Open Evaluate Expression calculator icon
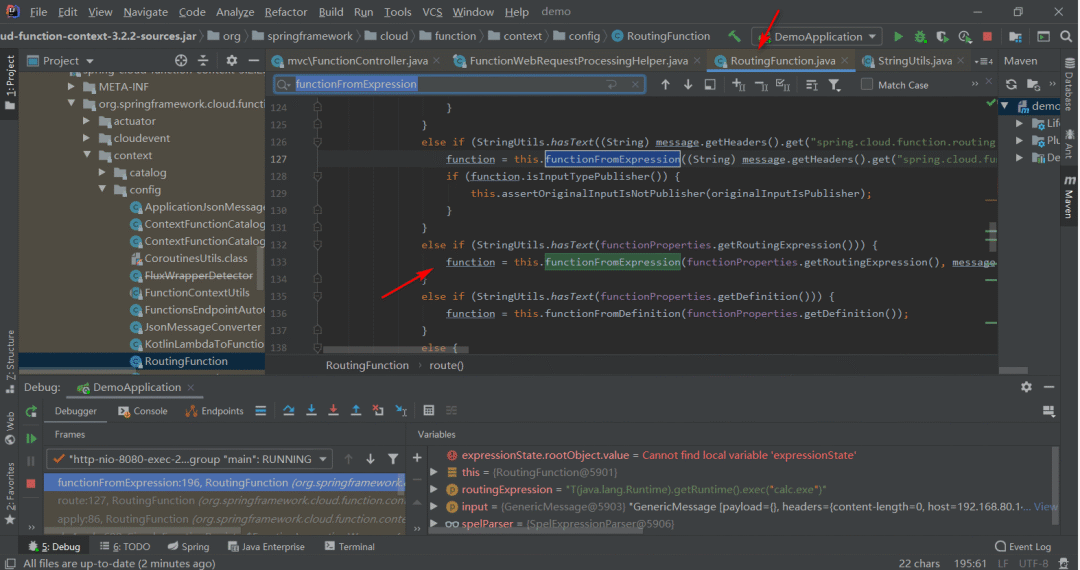 (x=429, y=411)
